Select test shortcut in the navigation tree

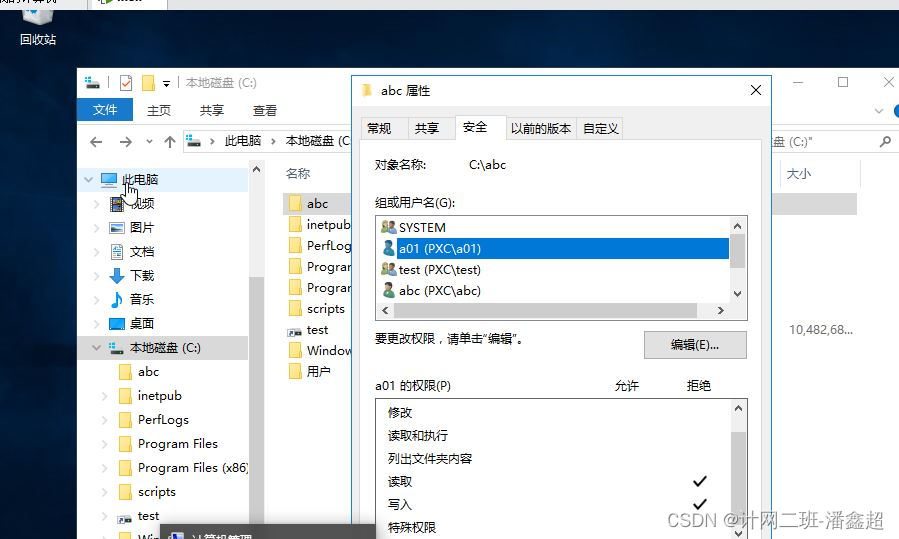148,516
